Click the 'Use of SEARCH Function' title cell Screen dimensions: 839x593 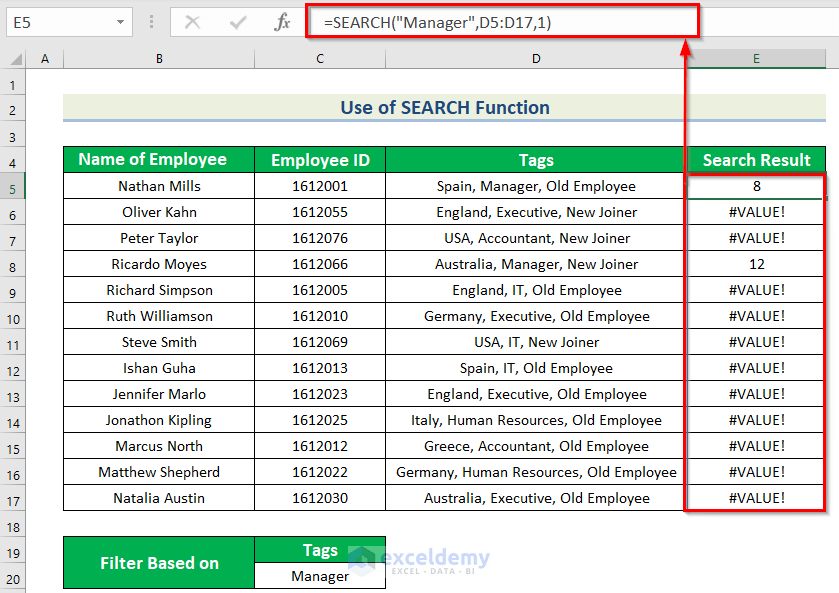tap(445, 107)
